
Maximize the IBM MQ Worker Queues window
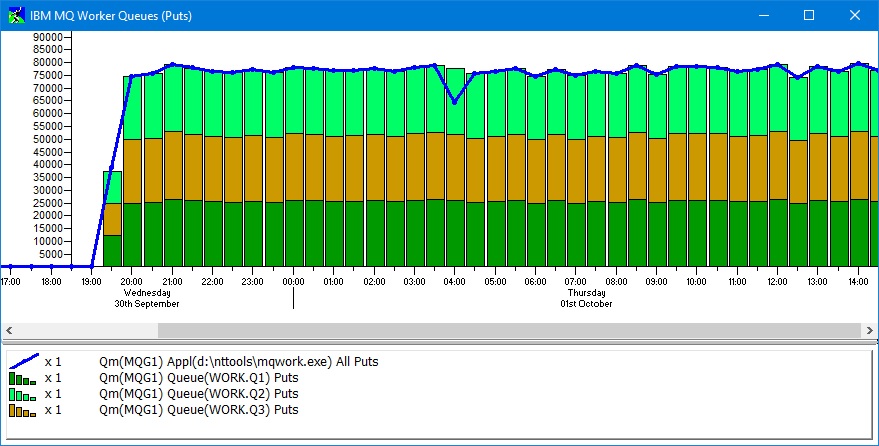click(x=809, y=15)
